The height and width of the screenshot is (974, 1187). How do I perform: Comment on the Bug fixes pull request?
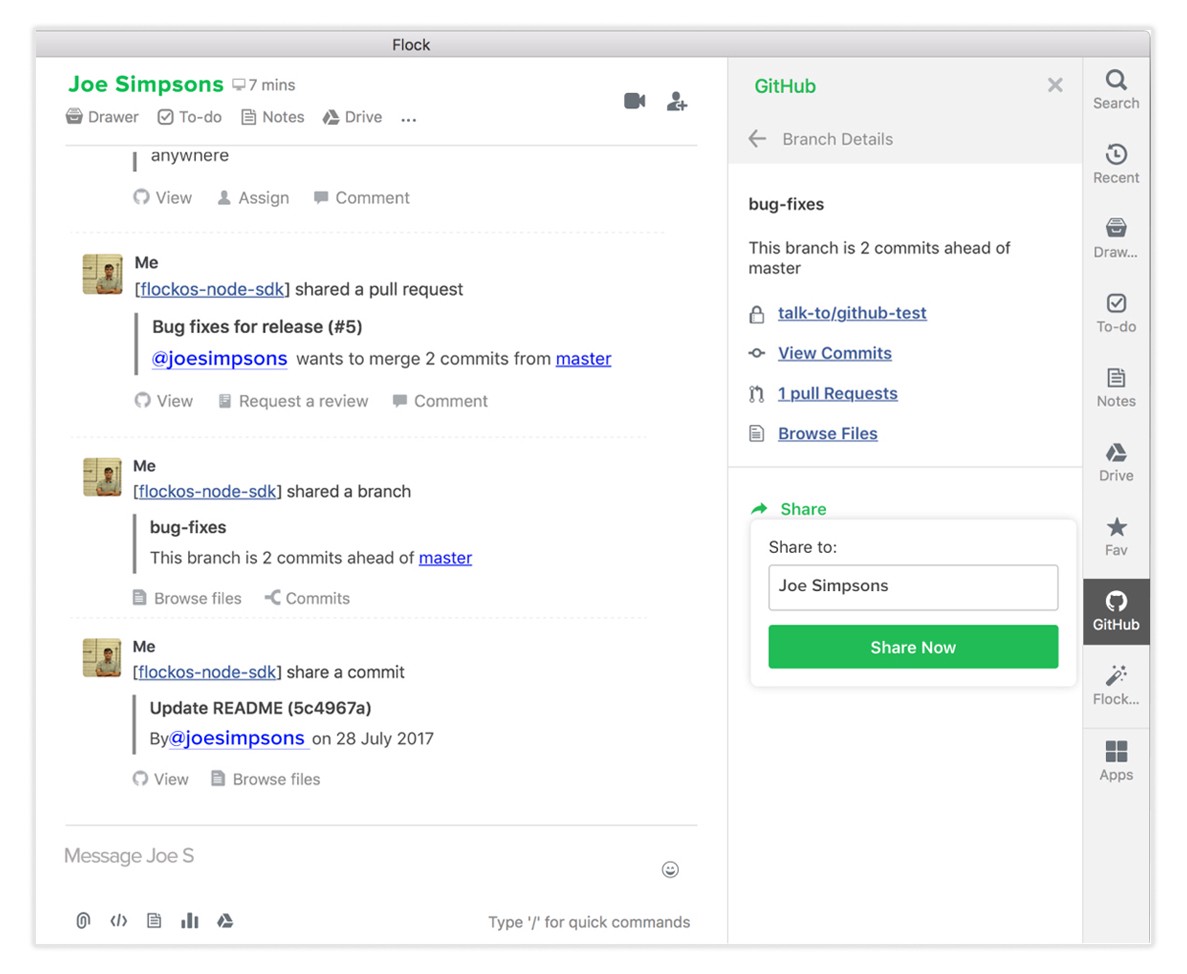point(440,401)
